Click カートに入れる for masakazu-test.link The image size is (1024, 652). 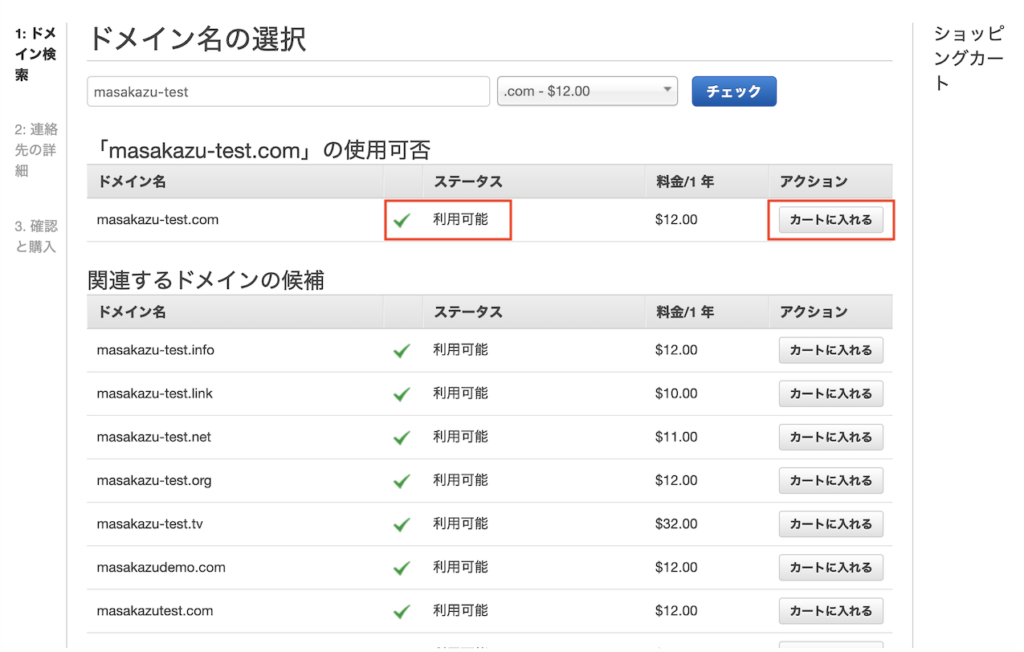[x=830, y=394]
